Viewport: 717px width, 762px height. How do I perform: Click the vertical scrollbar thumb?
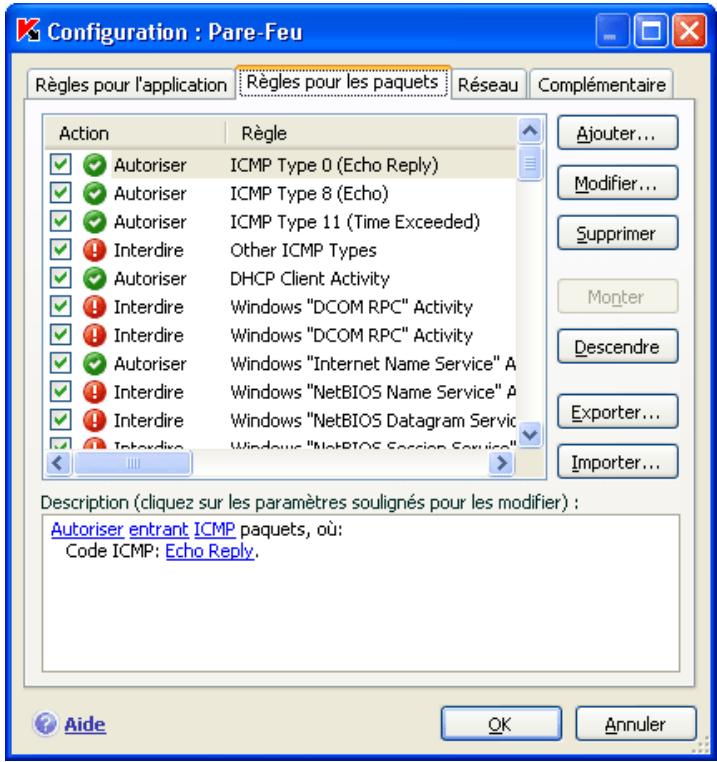(530, 162)
